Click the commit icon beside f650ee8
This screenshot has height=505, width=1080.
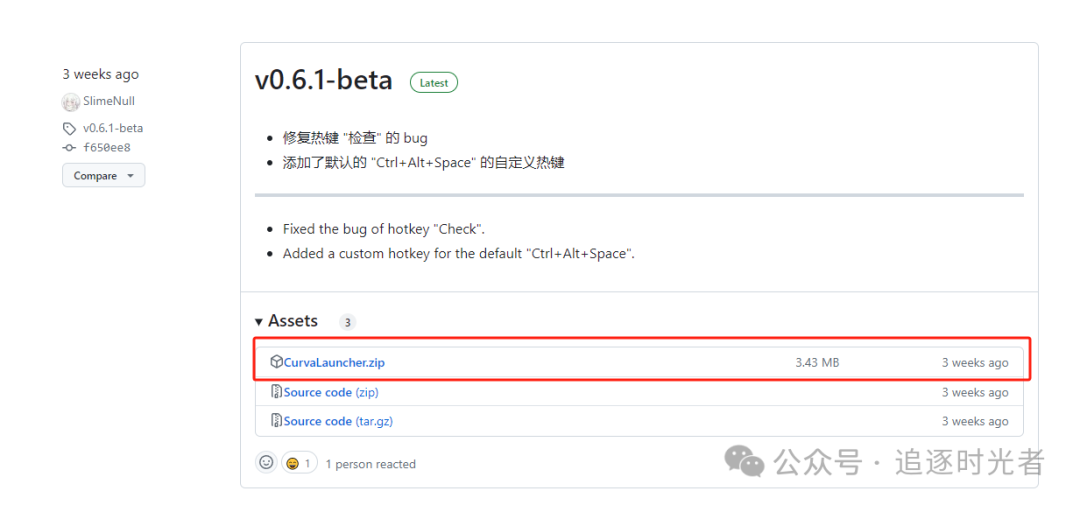[x=69, y=148]
